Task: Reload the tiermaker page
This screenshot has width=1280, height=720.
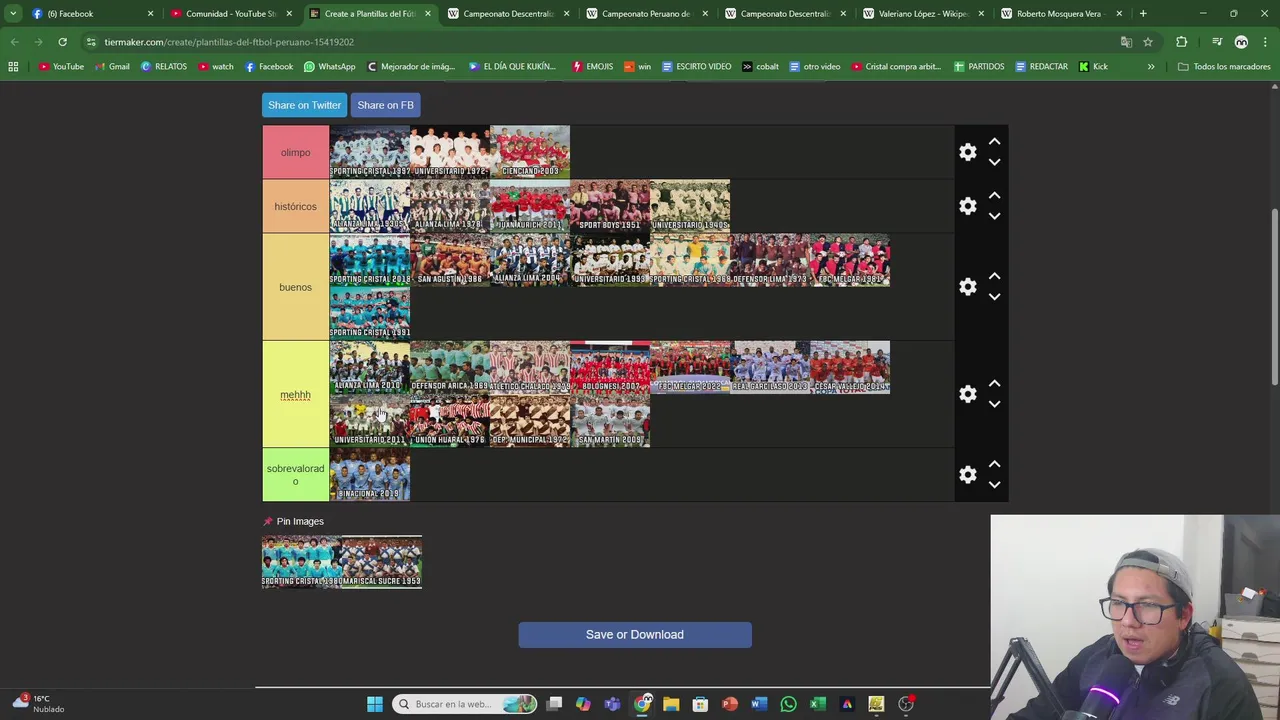Action: pyautogui.click(x=62, y=42)
